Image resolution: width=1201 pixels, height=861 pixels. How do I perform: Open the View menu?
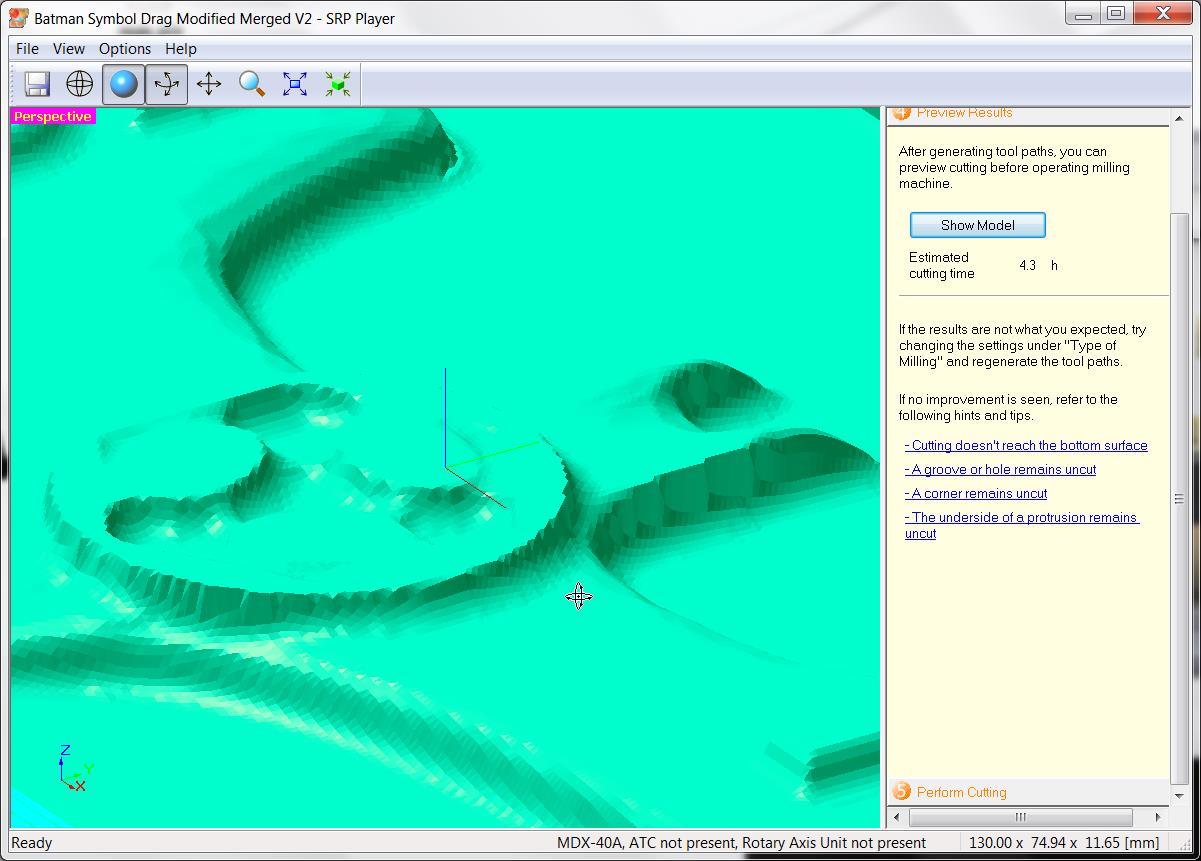click(69, 48)
